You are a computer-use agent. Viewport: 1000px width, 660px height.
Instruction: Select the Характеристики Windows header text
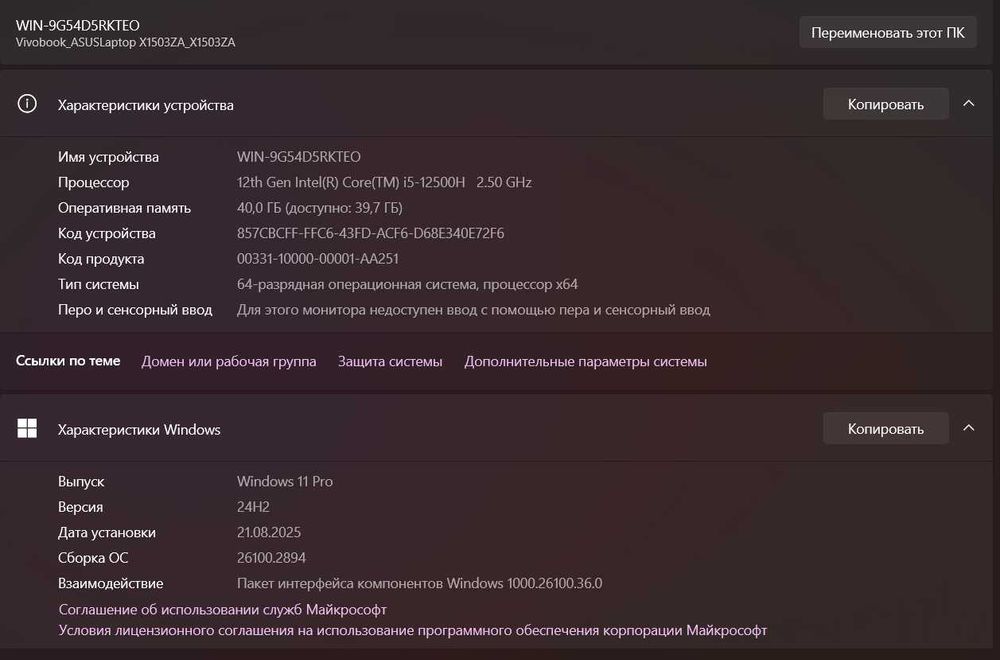tap(139, 429)
